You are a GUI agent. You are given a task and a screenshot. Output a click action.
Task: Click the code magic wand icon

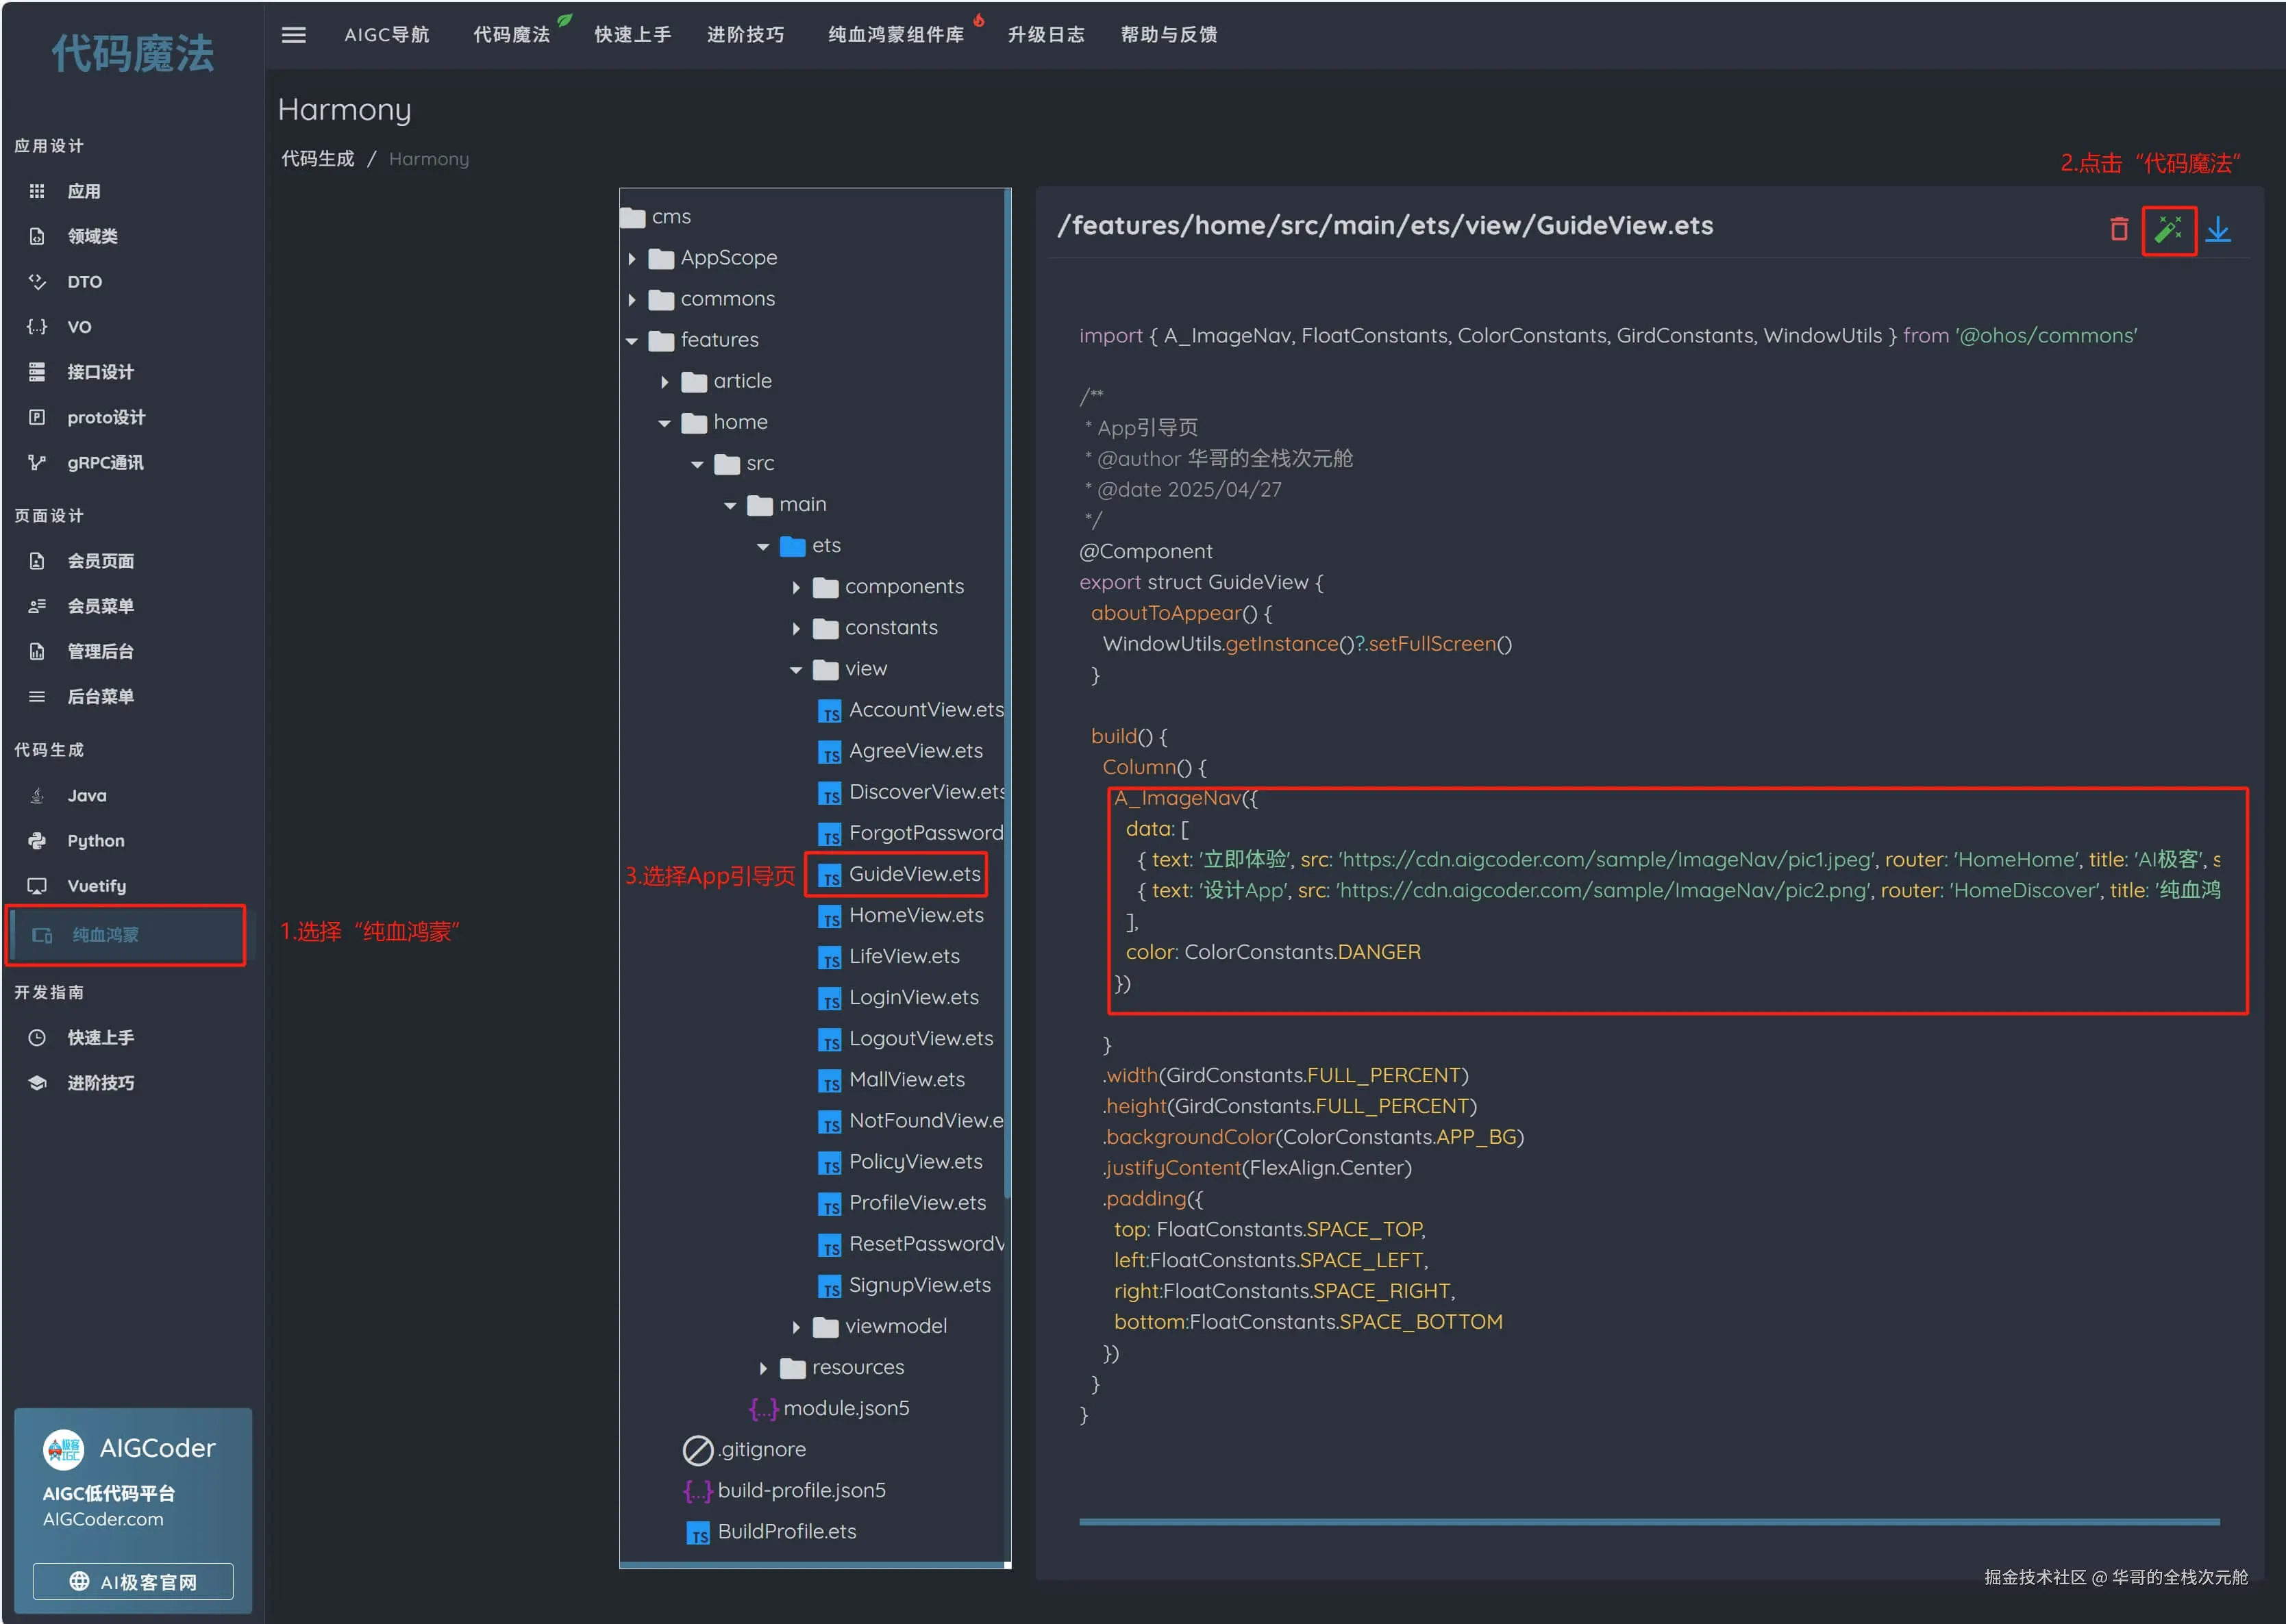pyautogui.click(x=2167, y=230)
